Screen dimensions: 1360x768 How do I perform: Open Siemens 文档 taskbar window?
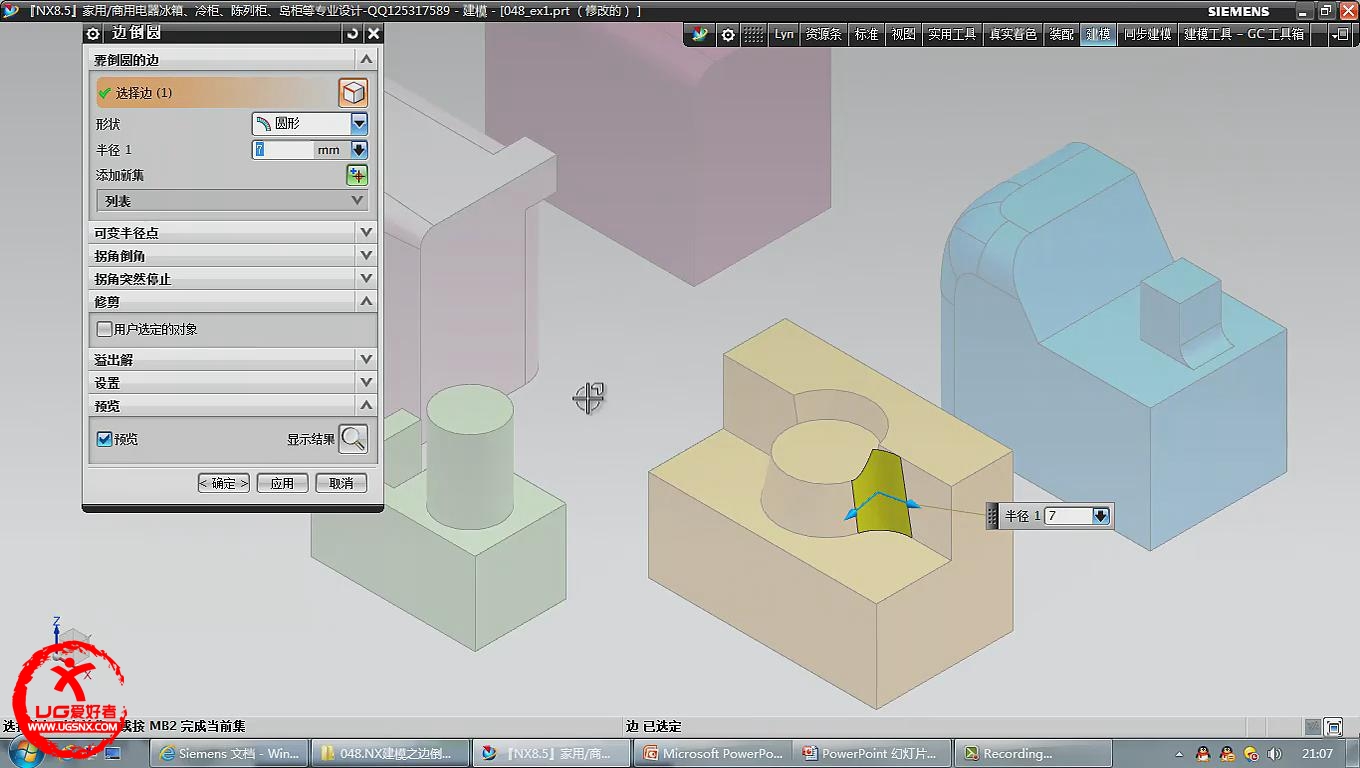(228, 753)
